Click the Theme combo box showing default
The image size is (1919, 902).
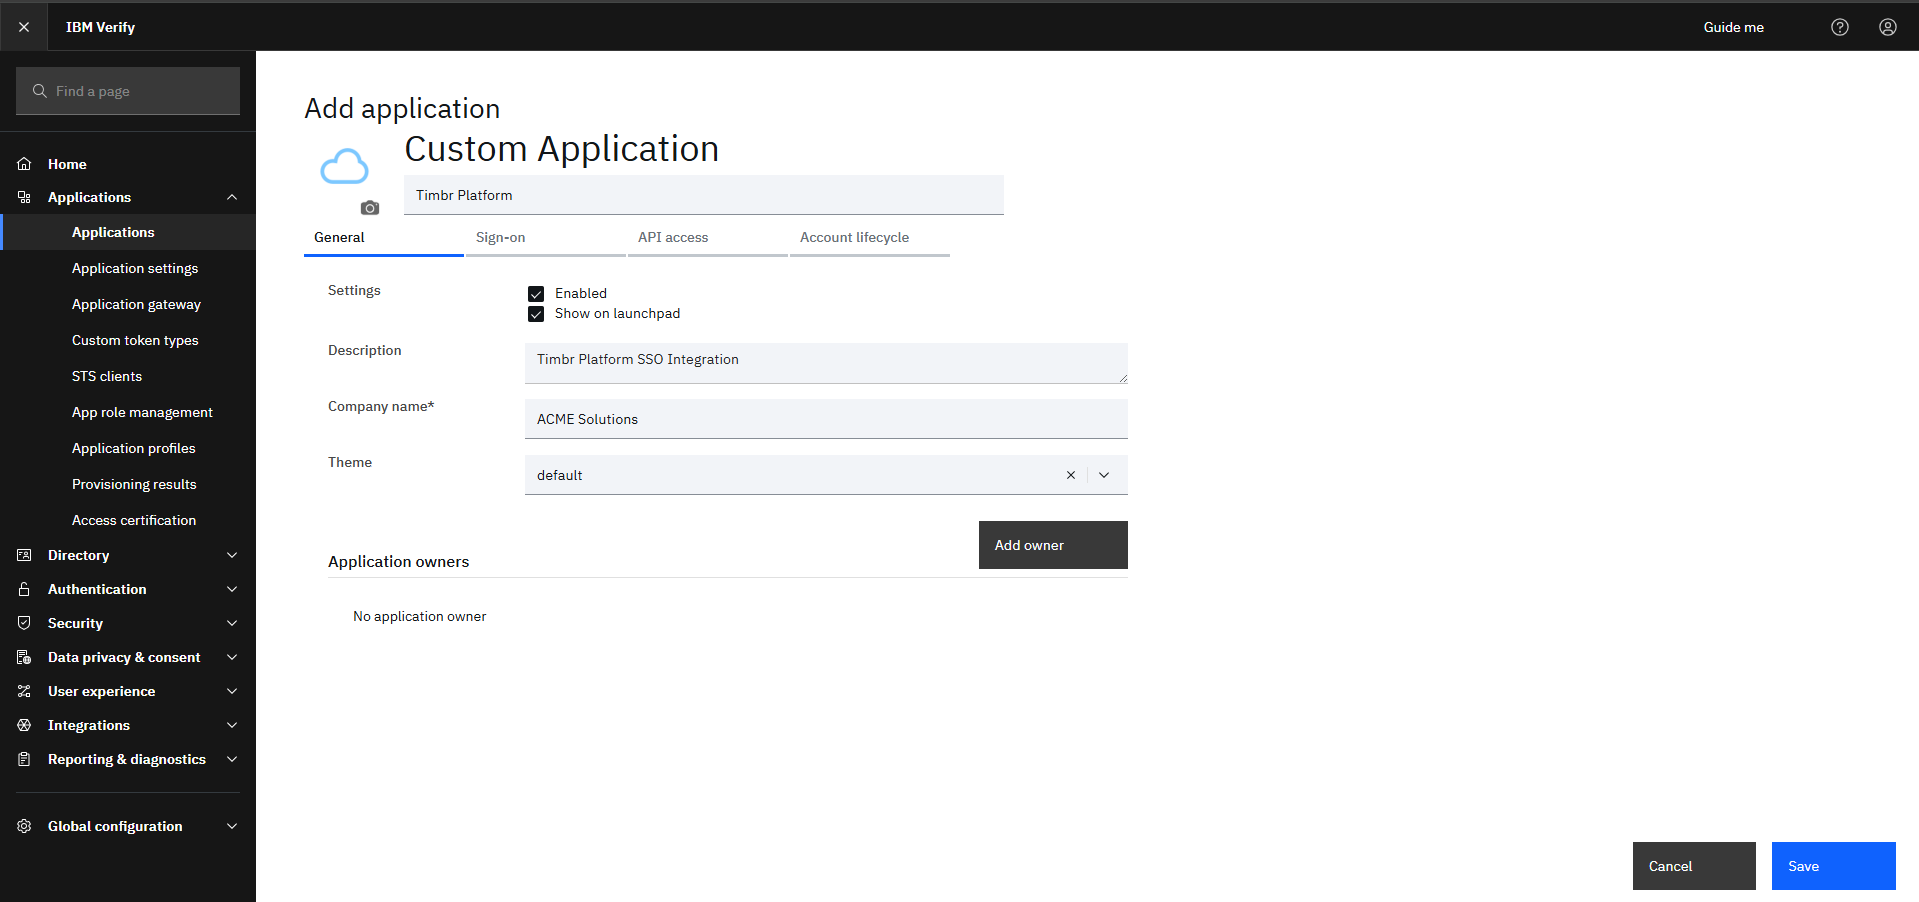pos(826,475)
